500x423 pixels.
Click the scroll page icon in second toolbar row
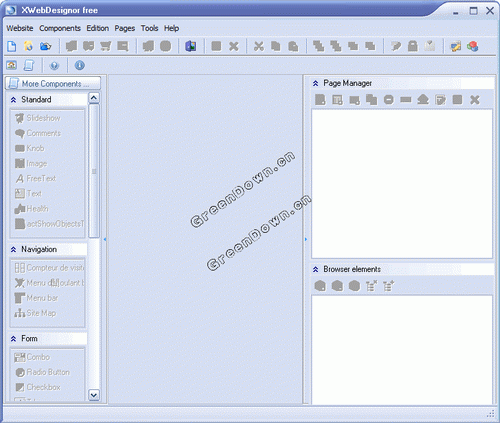(29, 65)
